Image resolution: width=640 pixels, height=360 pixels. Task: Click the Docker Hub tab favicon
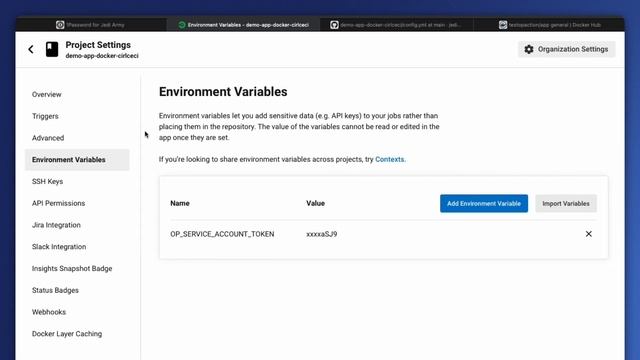pyautogui.click(x=503, y=25)
